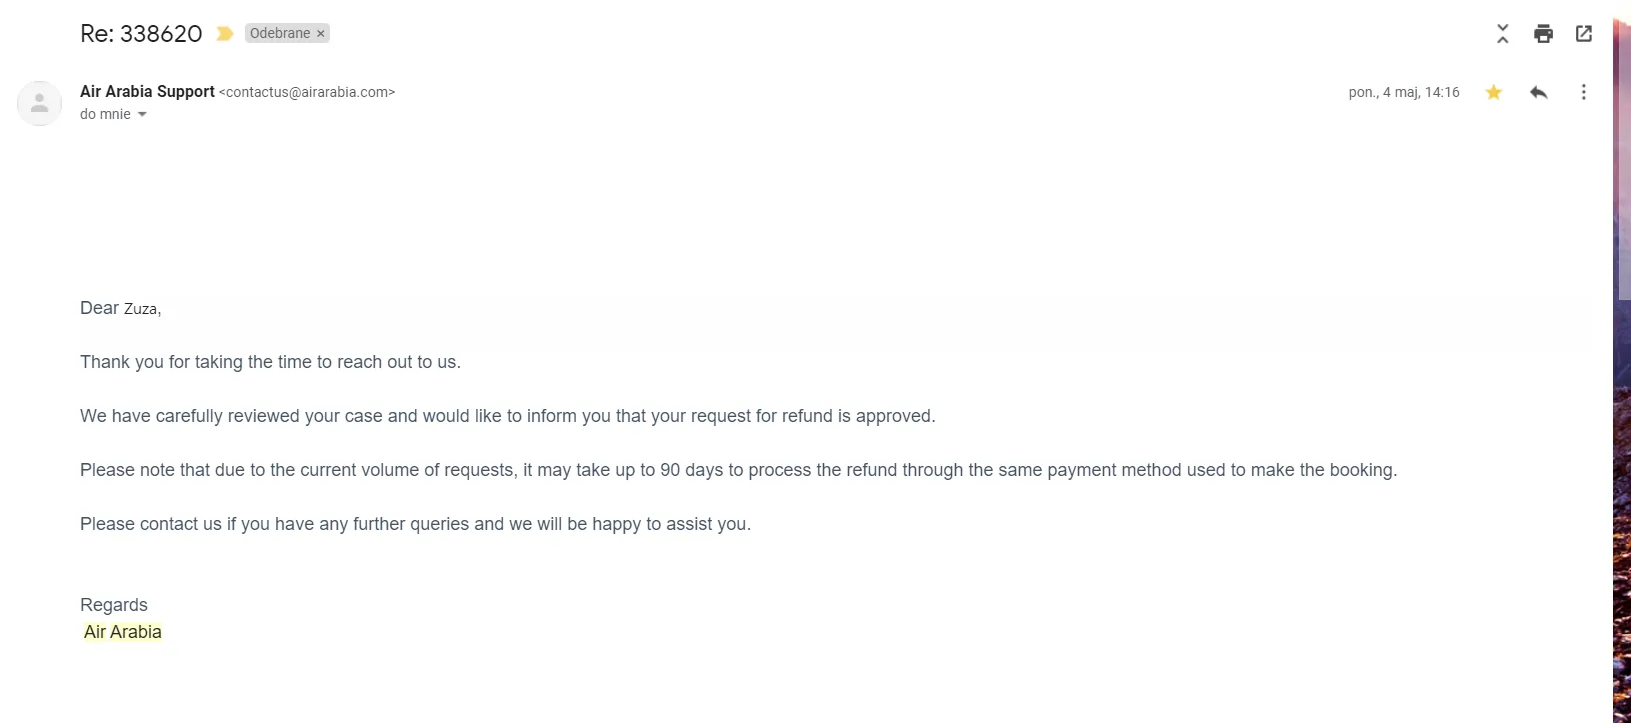
Task: Open the email in a new window
Action: coord(1584,34)
